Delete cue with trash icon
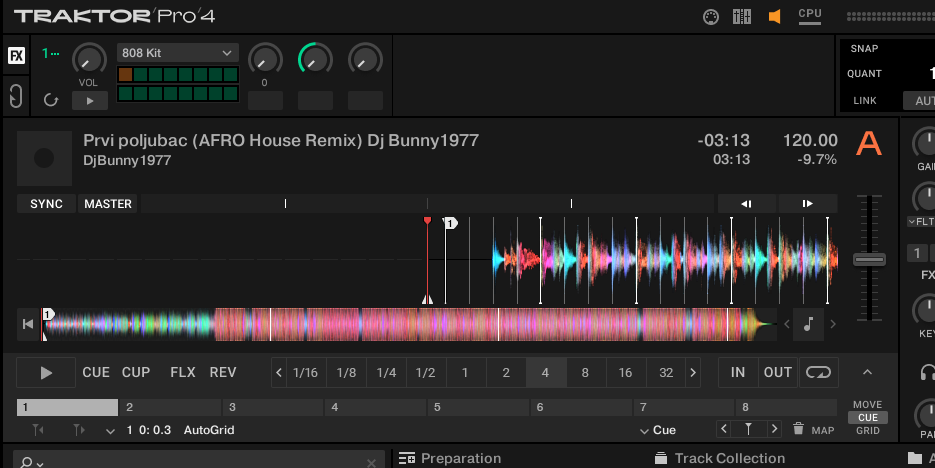935x468 pixels. pyautogui.click(x=798, y=429)
